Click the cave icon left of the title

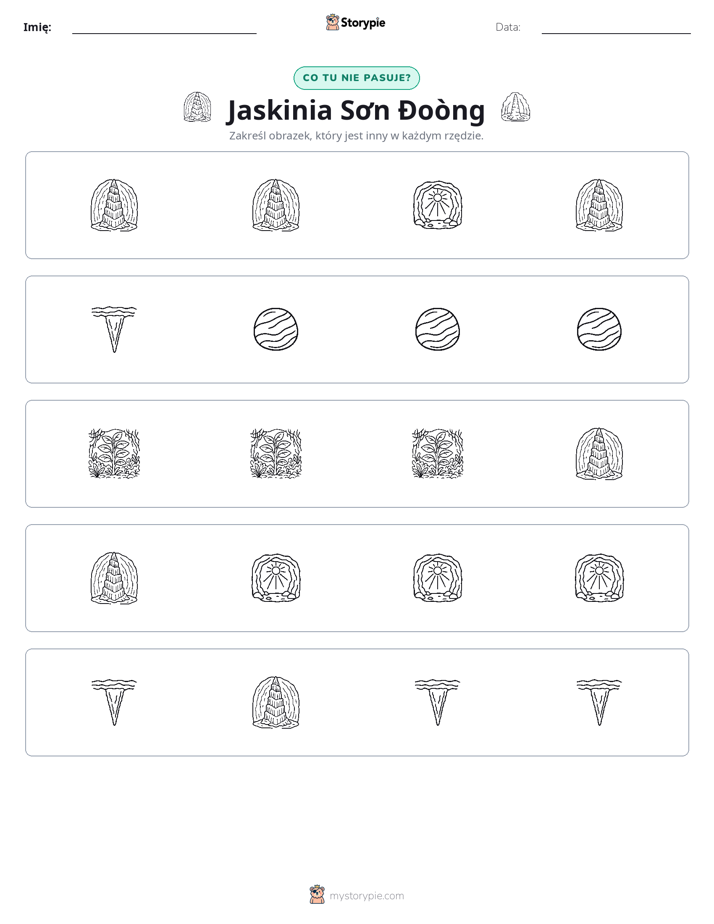pos(197,107)
